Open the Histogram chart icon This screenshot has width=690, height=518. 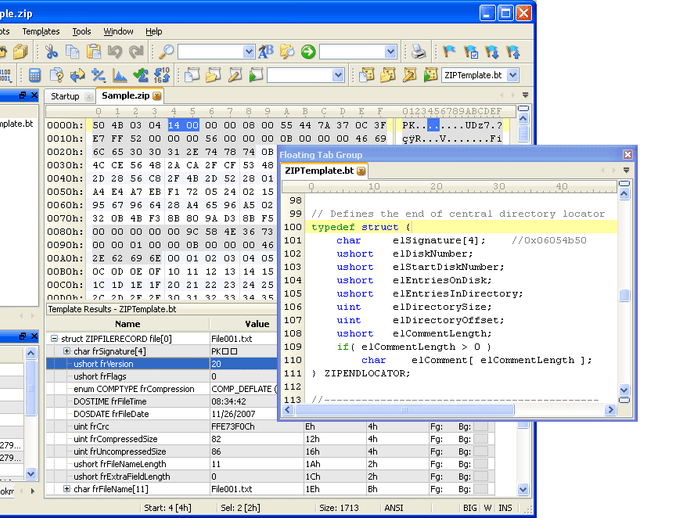tap(120, 75)
